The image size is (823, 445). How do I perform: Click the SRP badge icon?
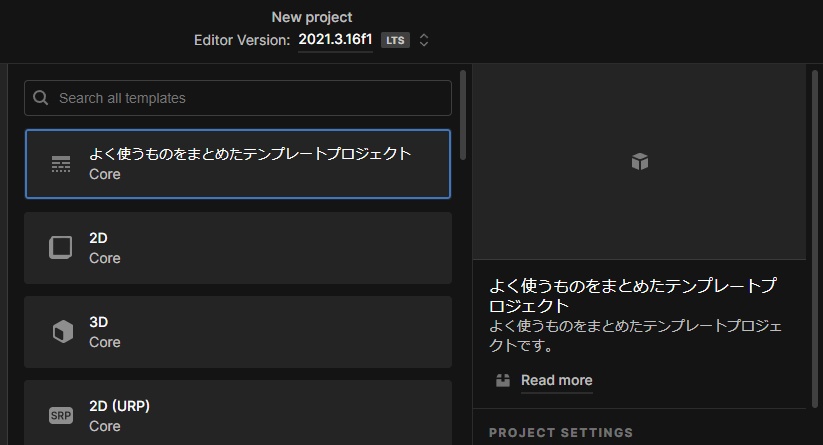coord(61,416)
